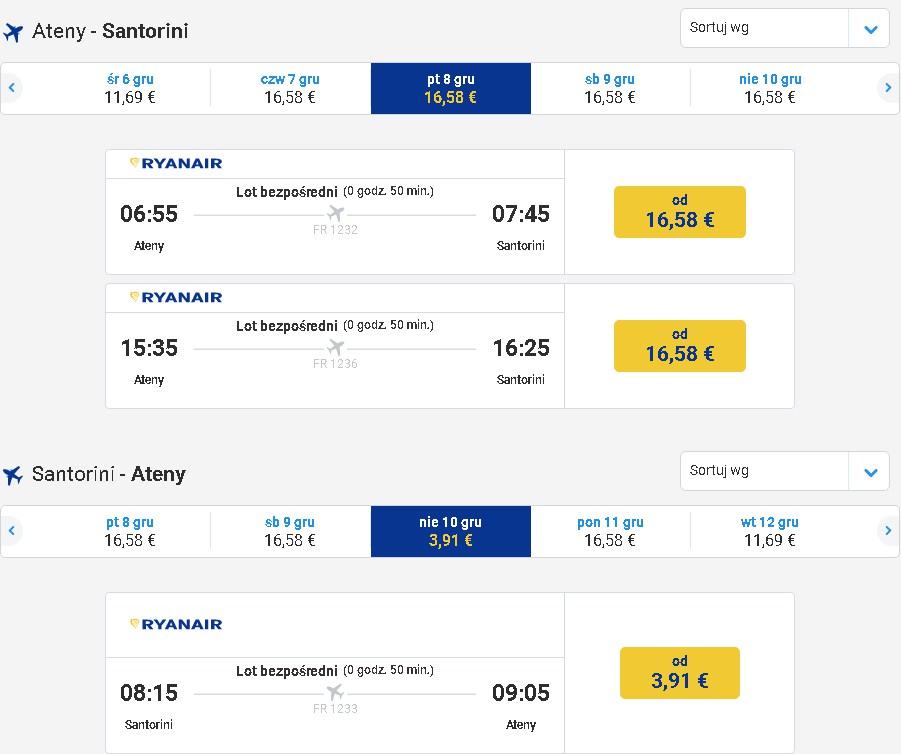Screen dimensions: 901x754
Task: Select outbound date czw 7 gru
Action: point(290,89)
